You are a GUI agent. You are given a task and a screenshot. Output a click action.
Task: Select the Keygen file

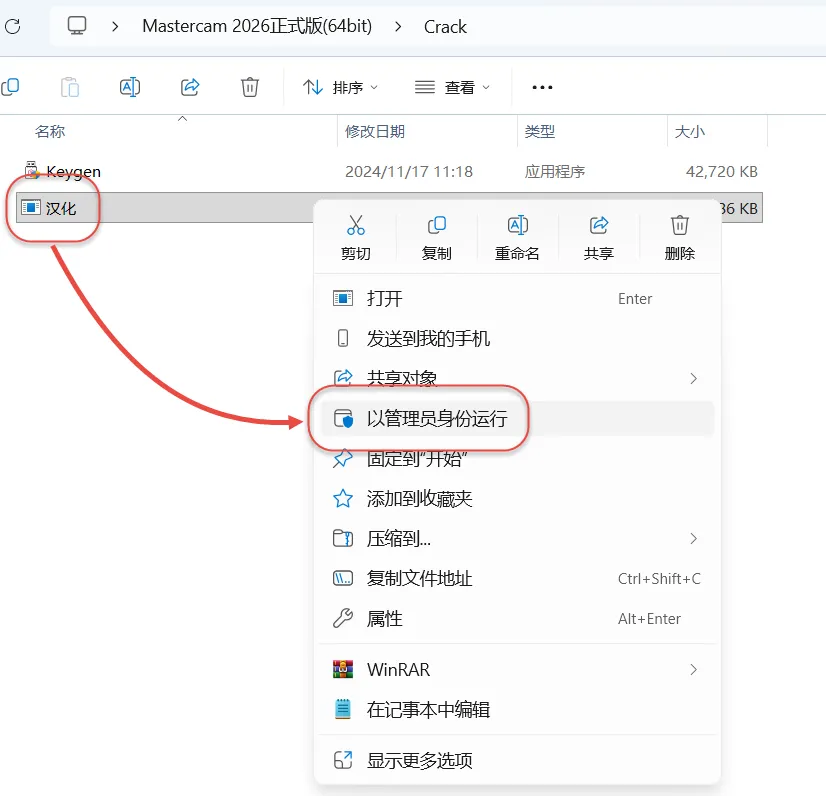coord(73,171)
